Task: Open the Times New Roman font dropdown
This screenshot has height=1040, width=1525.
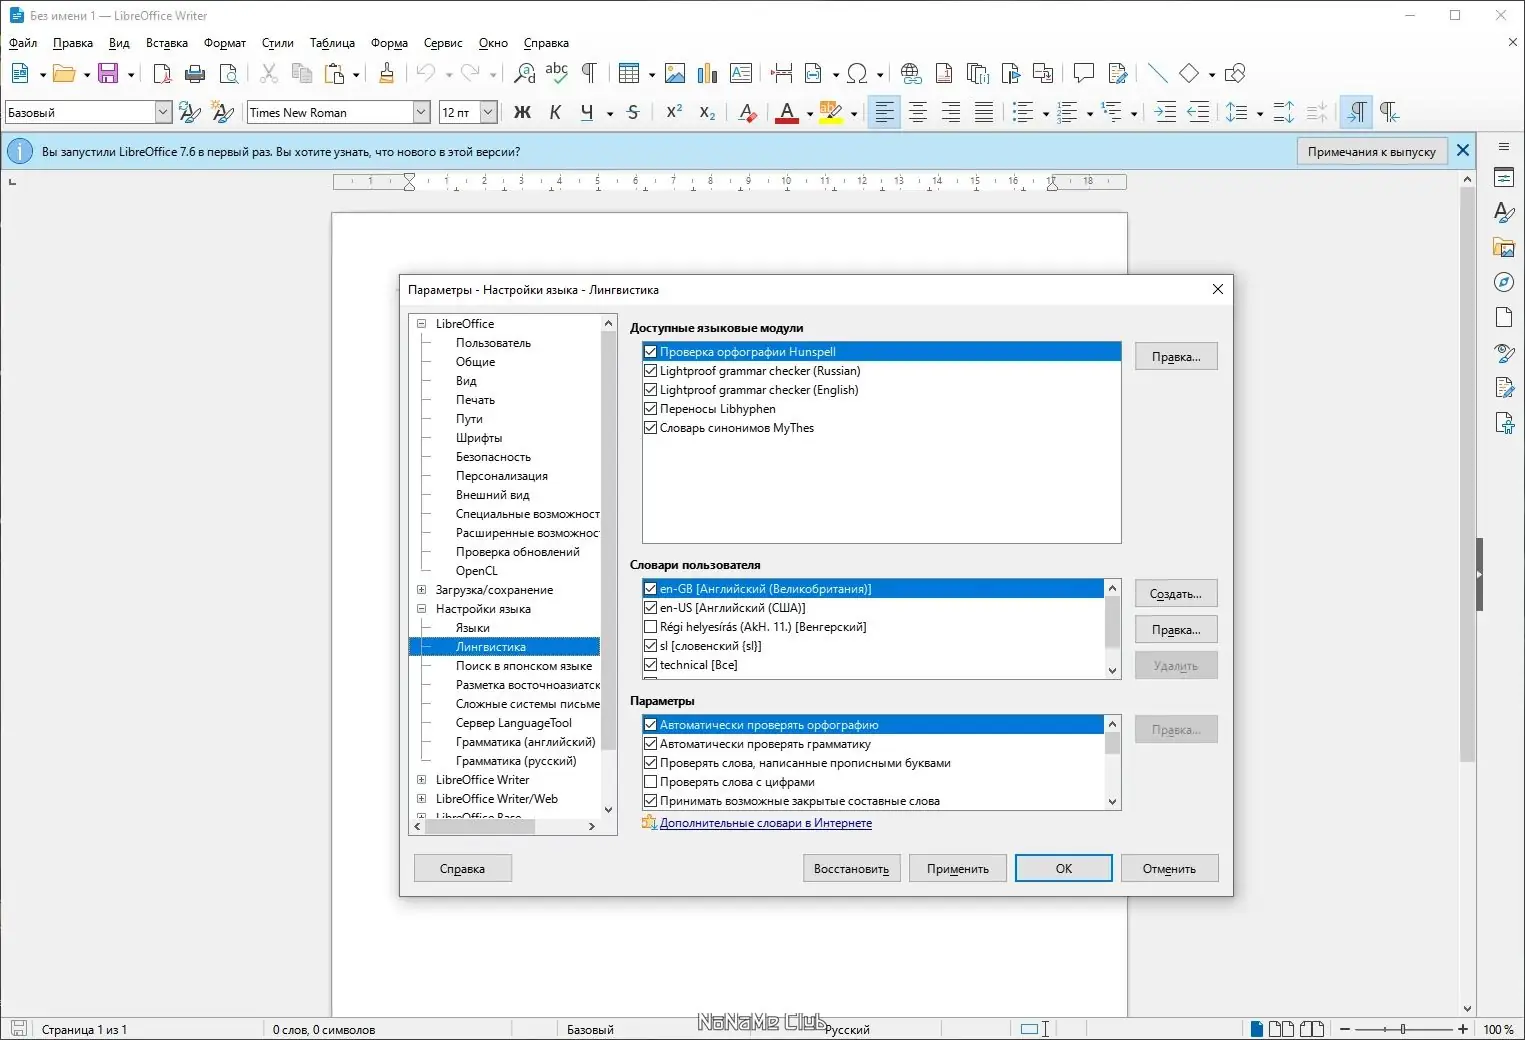Action: [421, 112]
